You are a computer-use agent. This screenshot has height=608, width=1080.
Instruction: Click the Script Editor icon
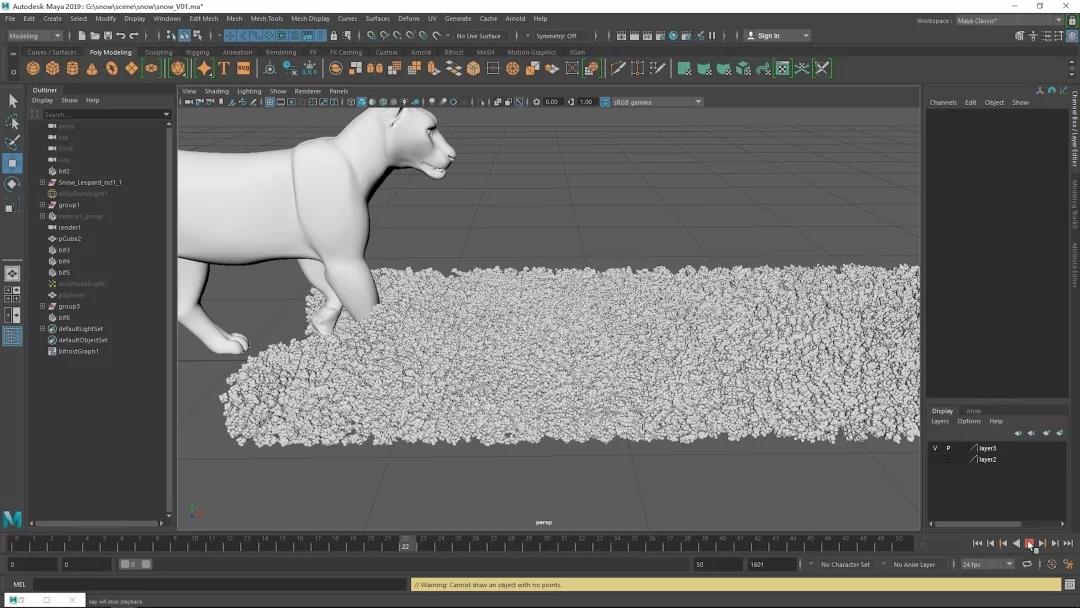[1070, 585]
